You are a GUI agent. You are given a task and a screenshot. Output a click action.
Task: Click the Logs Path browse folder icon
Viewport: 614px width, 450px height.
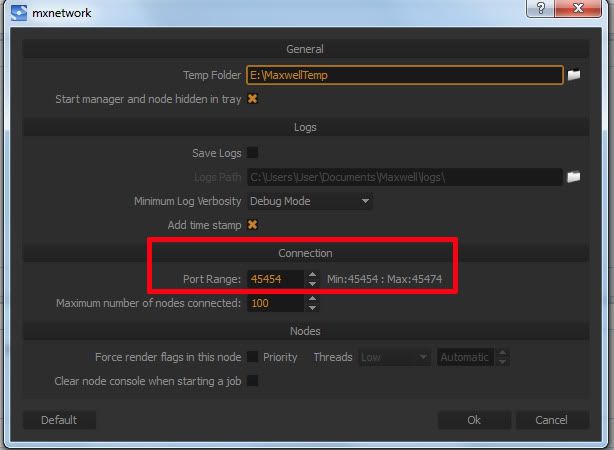[574, 177]
